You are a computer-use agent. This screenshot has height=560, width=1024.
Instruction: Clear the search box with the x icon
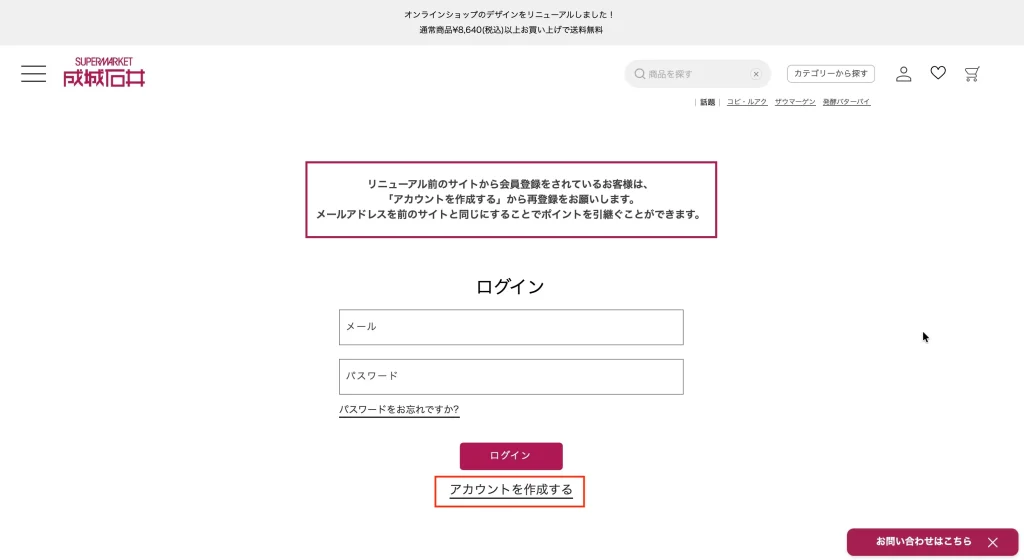756,74
